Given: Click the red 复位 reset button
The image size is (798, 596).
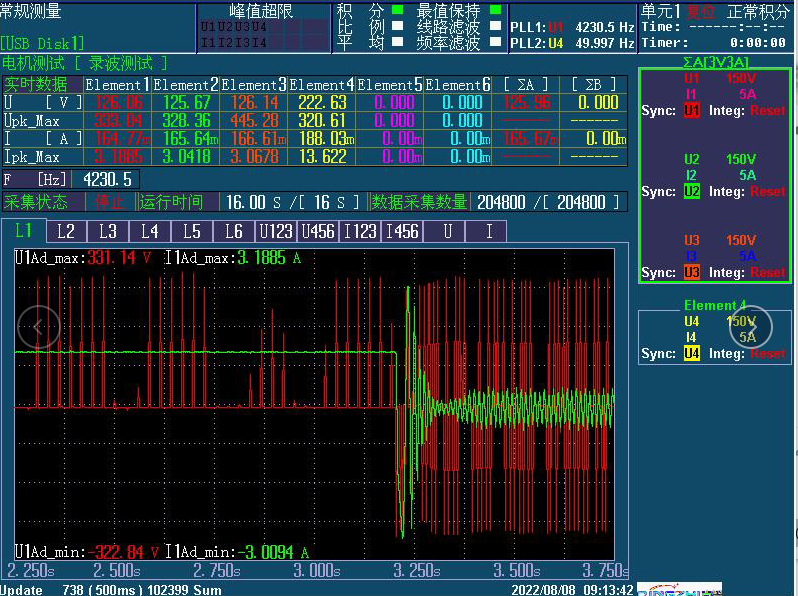Looking at the screenshot, I should coord(701,11).
